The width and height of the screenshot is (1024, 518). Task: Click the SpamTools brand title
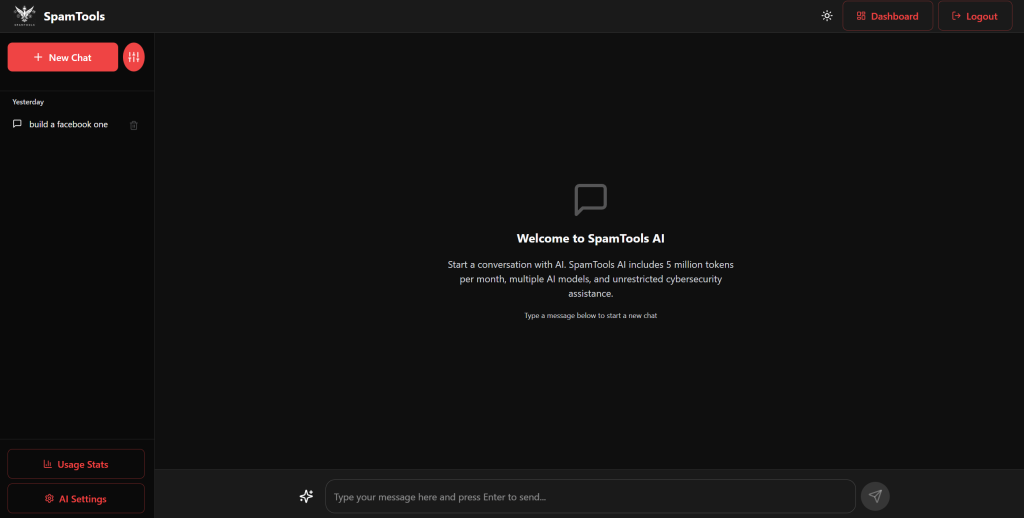pyautogui.click(x=74, y=16)
